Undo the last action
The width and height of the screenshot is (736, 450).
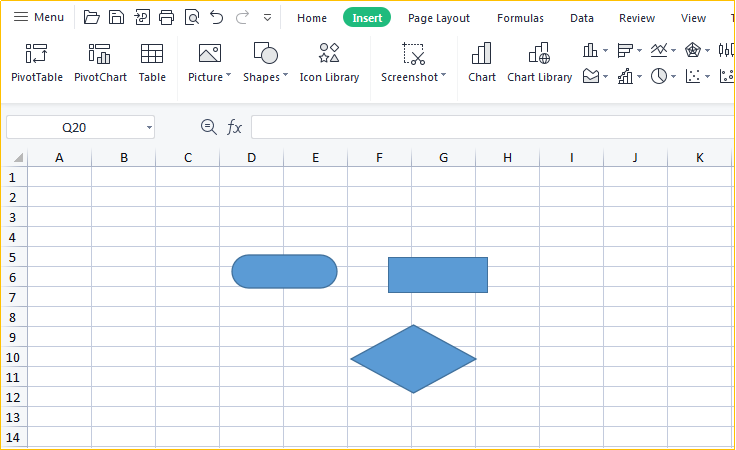tap(216, 18)
